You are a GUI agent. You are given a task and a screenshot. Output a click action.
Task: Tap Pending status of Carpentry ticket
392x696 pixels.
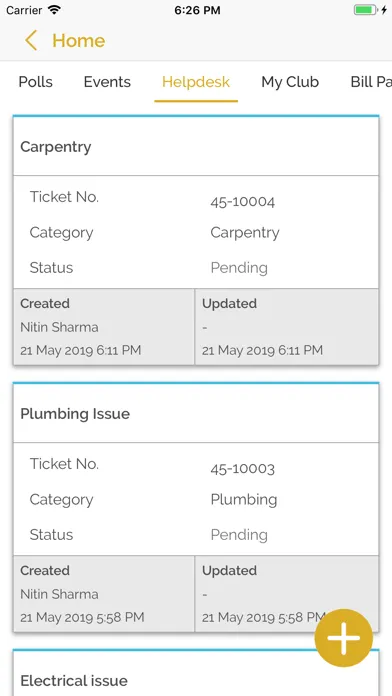coord(239,268)
